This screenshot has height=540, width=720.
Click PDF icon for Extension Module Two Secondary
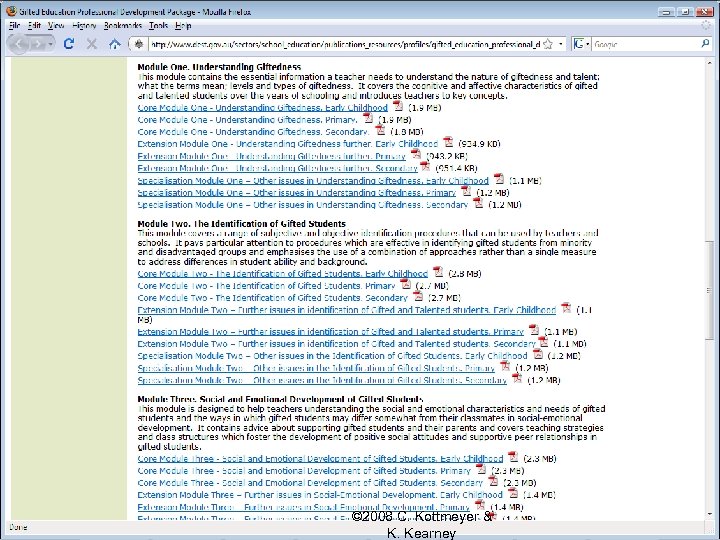point(543,342)
